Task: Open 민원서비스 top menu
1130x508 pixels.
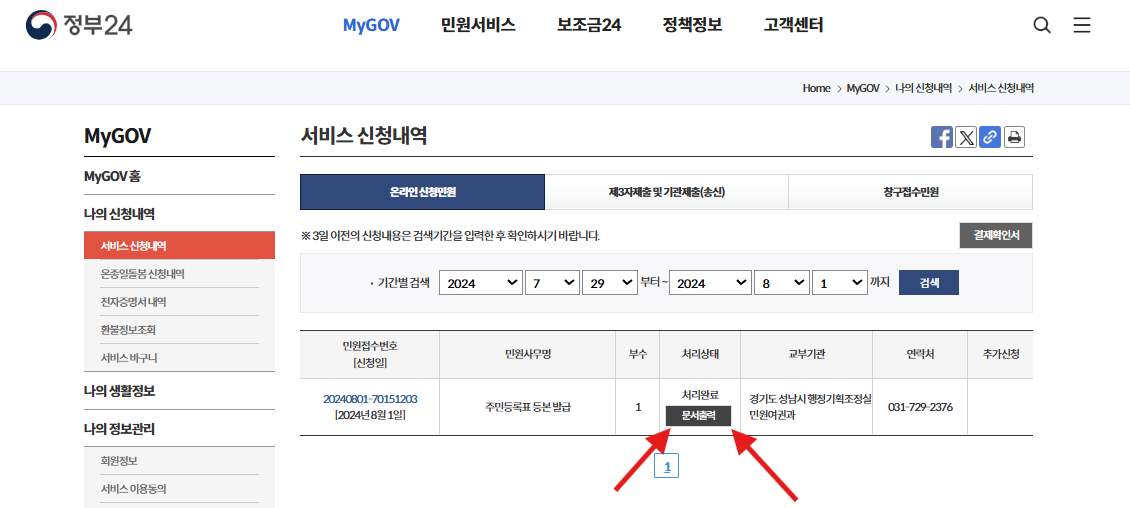Action: tap(479, 26)
